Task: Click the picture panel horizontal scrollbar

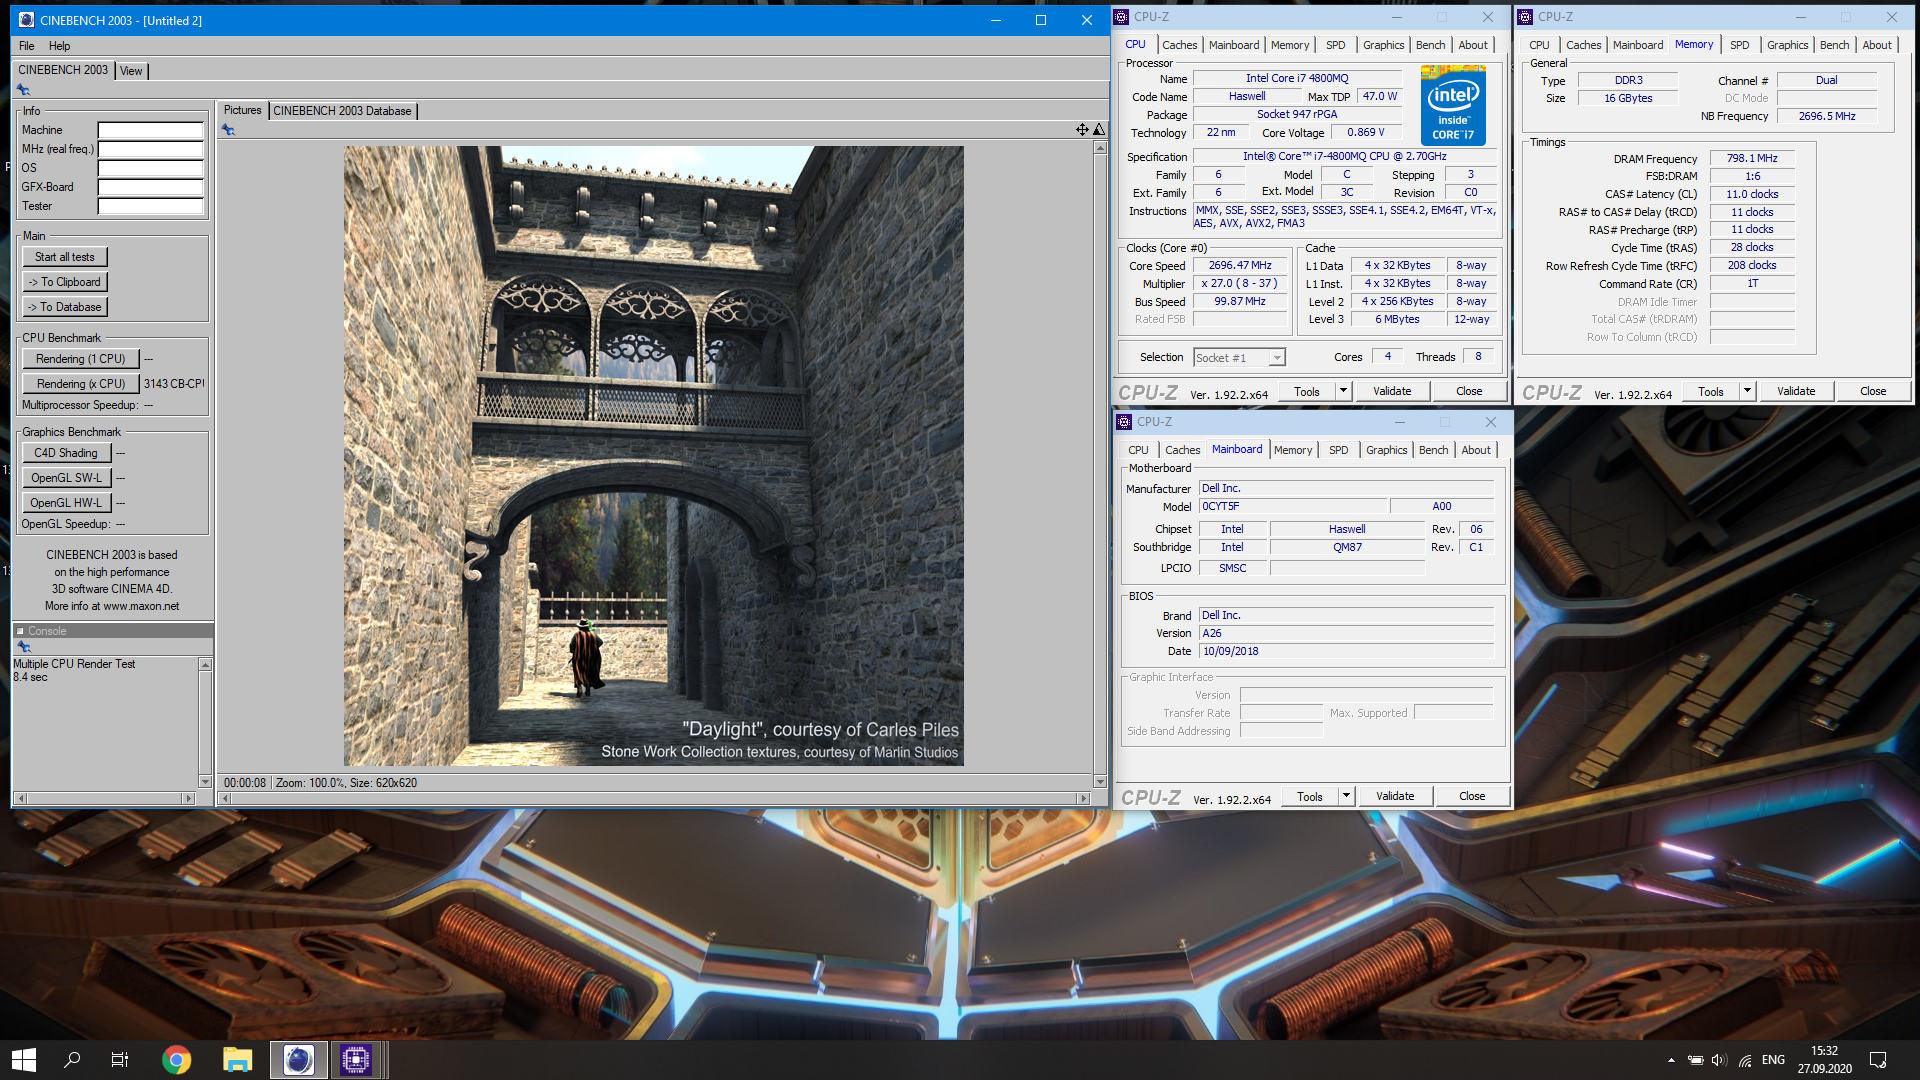Action: tap(654, 798)
